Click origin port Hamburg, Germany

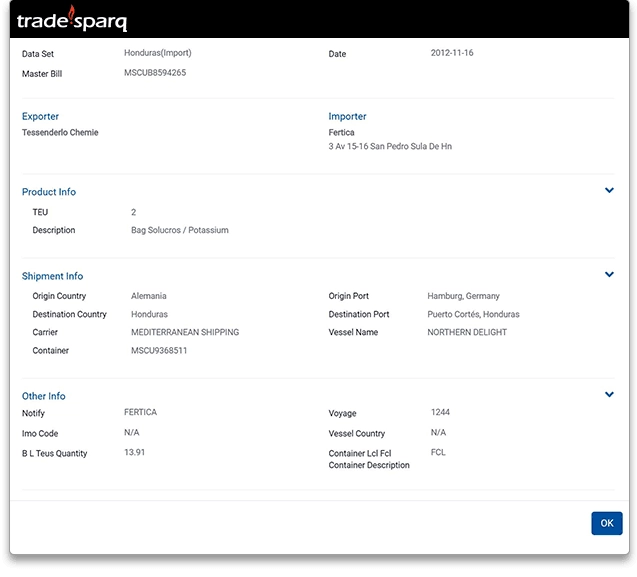coord(464,296)
